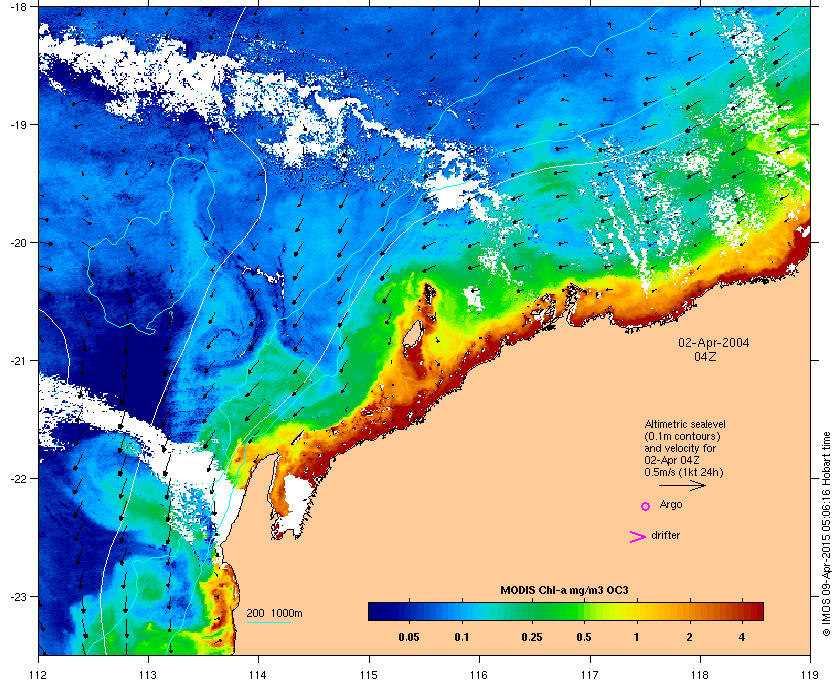Click the colorbar tick label 1
The image size is (840, 680).
[636, 637]
